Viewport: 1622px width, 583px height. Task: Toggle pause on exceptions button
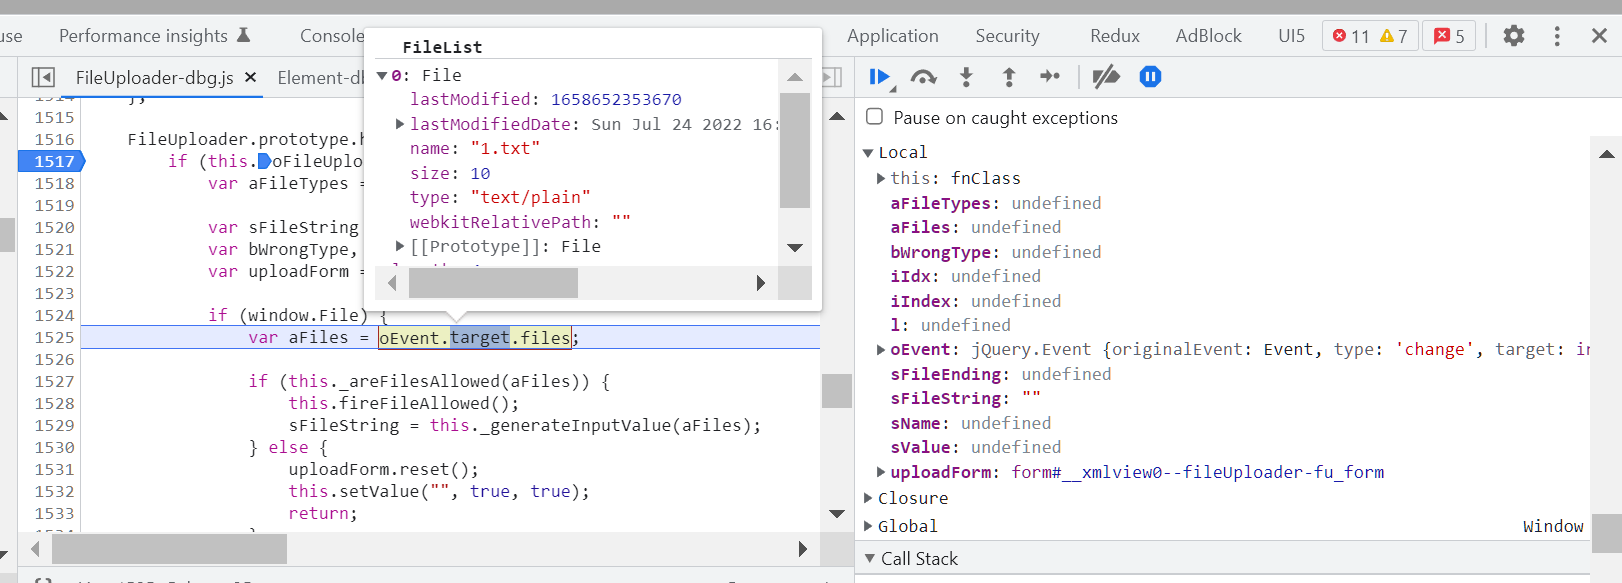1150,77
